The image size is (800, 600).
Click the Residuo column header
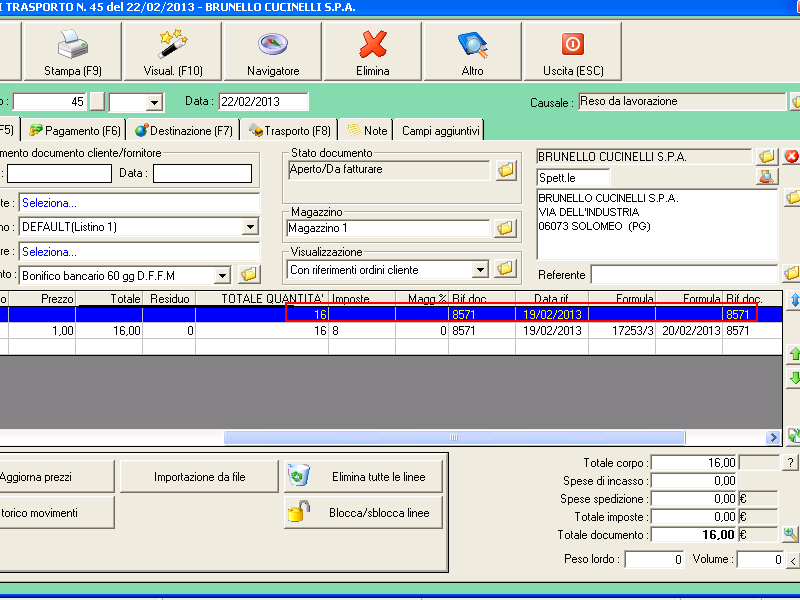tap(169, 298)
